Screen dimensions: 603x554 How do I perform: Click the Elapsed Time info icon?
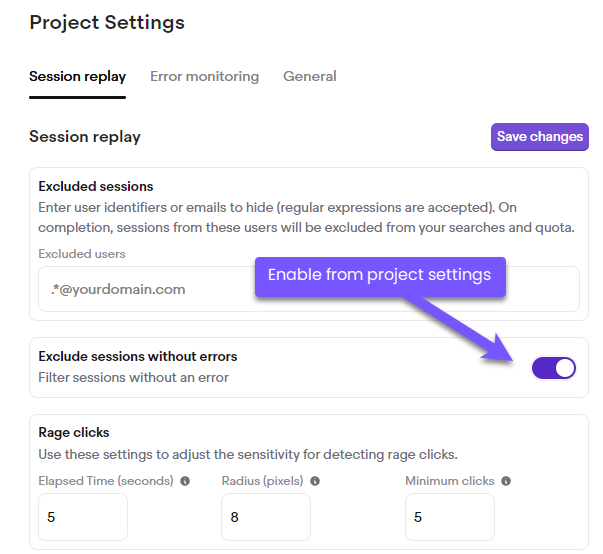coord(185,481)
